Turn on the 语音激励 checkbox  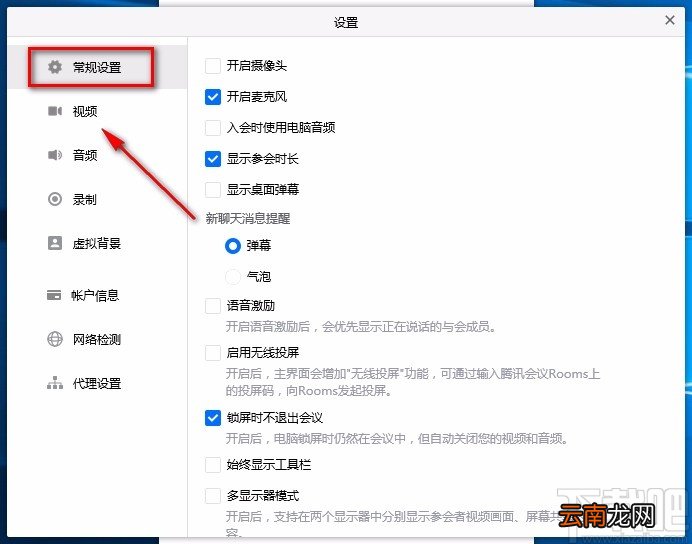point(213,305)
